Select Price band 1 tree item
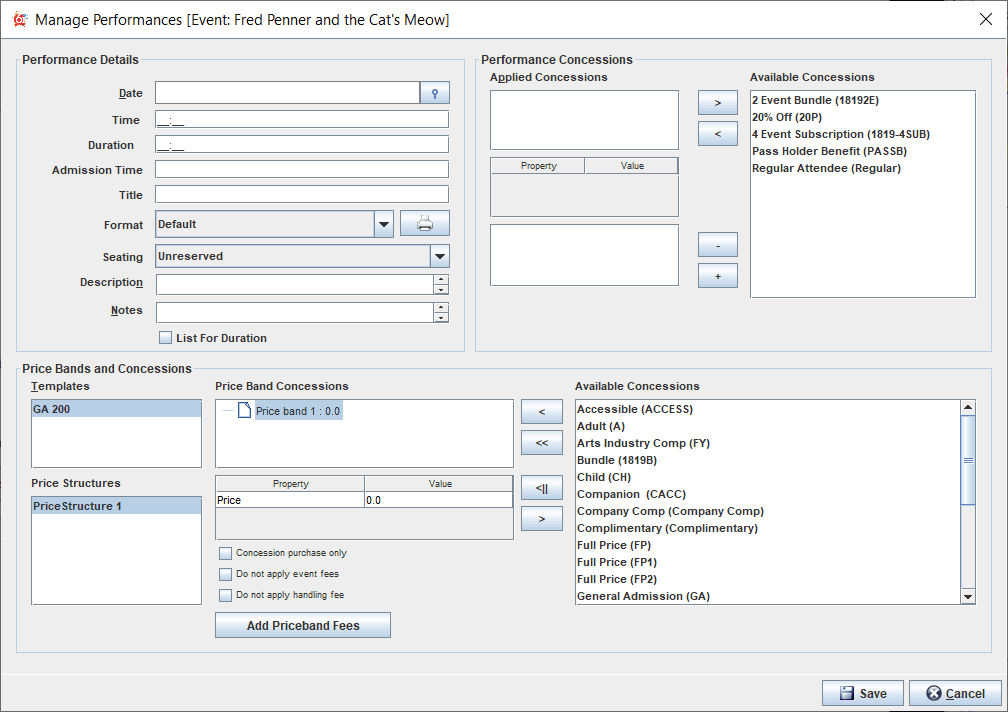 click(x=298, y=411)
